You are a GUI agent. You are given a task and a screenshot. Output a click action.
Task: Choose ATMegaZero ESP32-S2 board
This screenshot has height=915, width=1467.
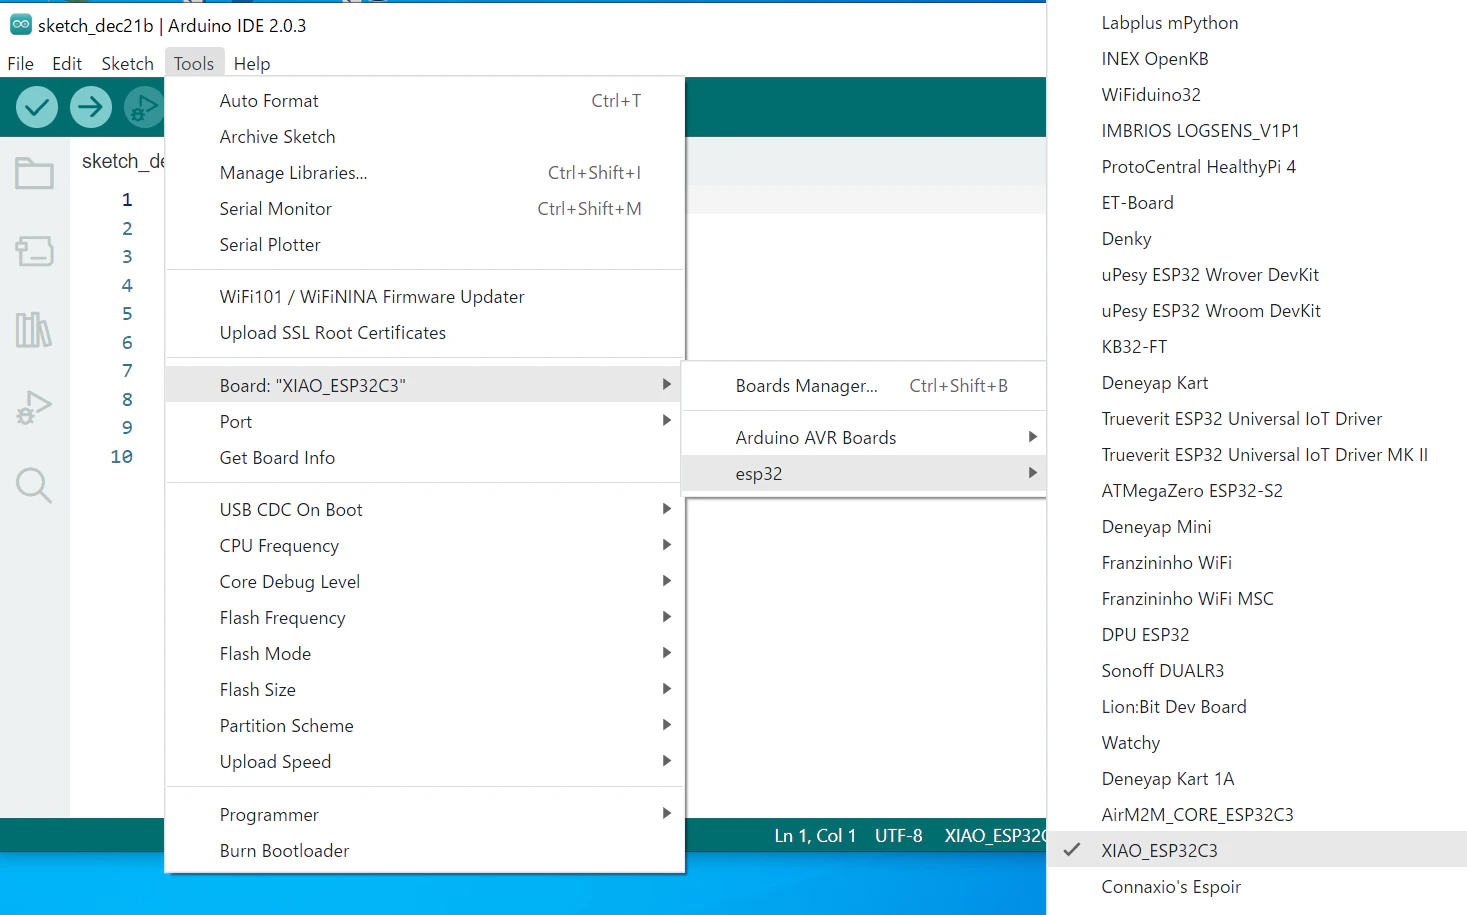(x=1257, y=490)
